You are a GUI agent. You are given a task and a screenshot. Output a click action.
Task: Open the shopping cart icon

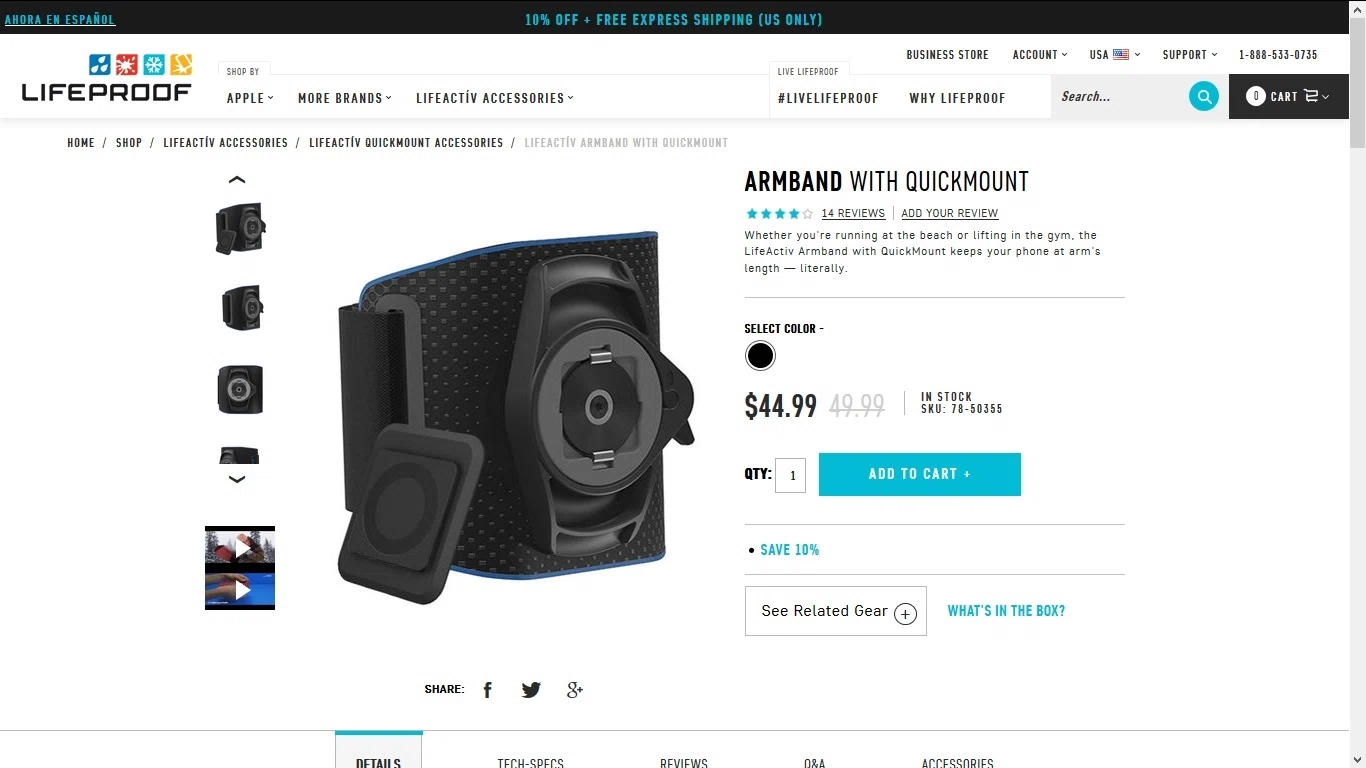(1311, 96)
